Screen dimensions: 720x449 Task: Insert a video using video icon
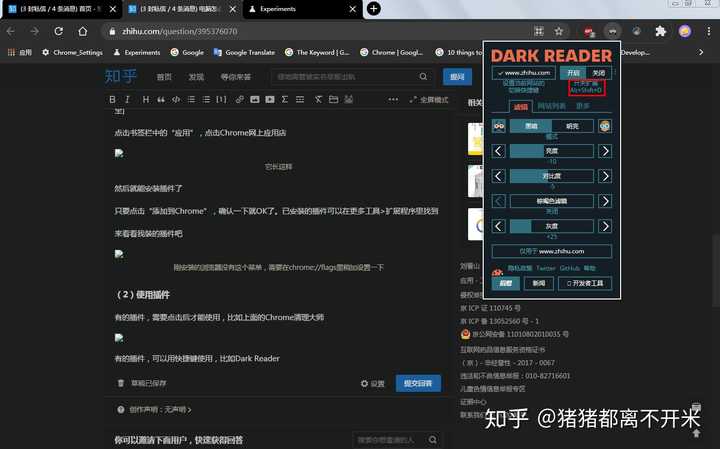pyautogui.click(x=270, y=99)
